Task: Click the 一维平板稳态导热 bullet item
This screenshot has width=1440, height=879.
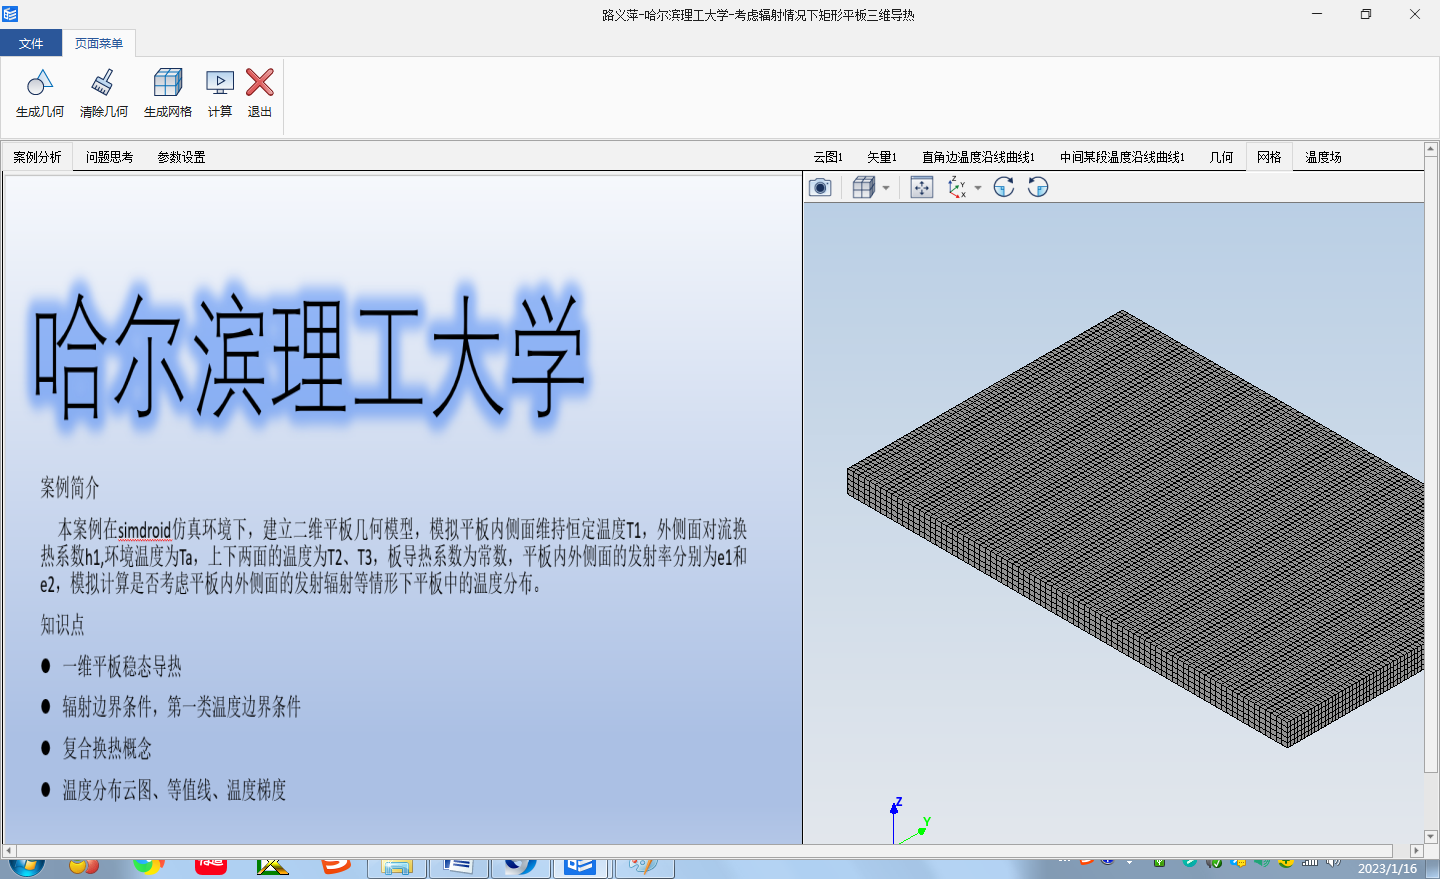Action: pyautogui.click(x=122, y=667)
